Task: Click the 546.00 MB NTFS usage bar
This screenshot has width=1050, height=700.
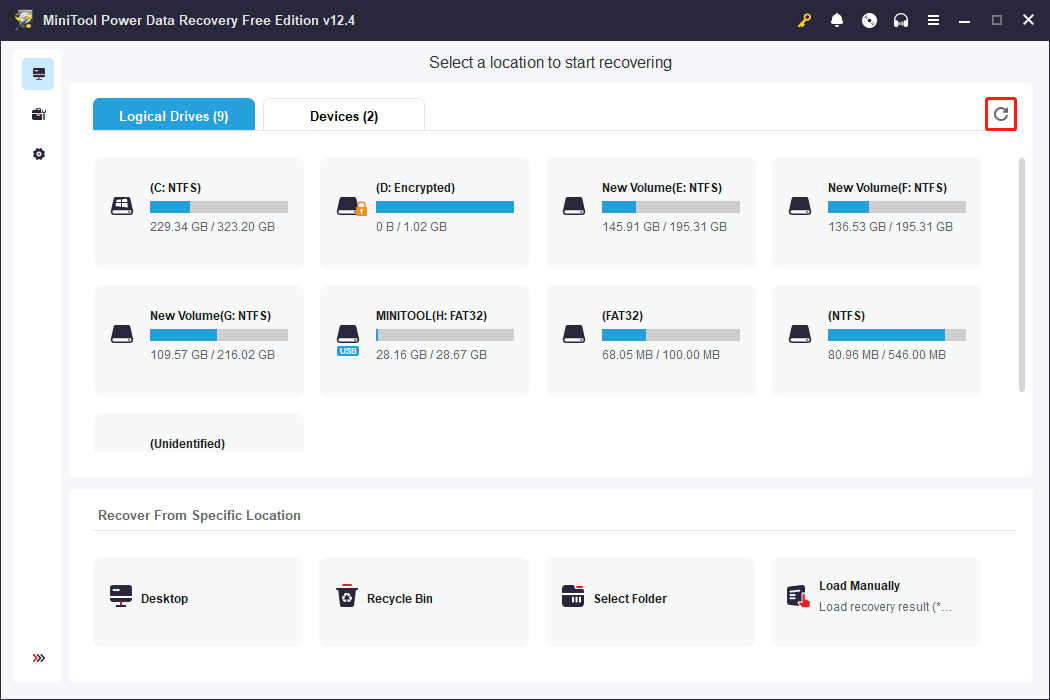Action: click(x=897, y=335)
